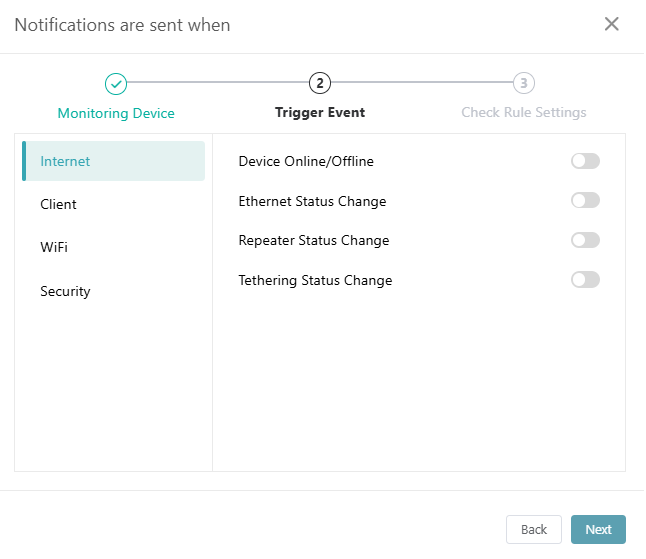Click the Monitoring Device checkmark step icon
The height and width of the screenshot is (559, 646).
click(x=116, y=83)
